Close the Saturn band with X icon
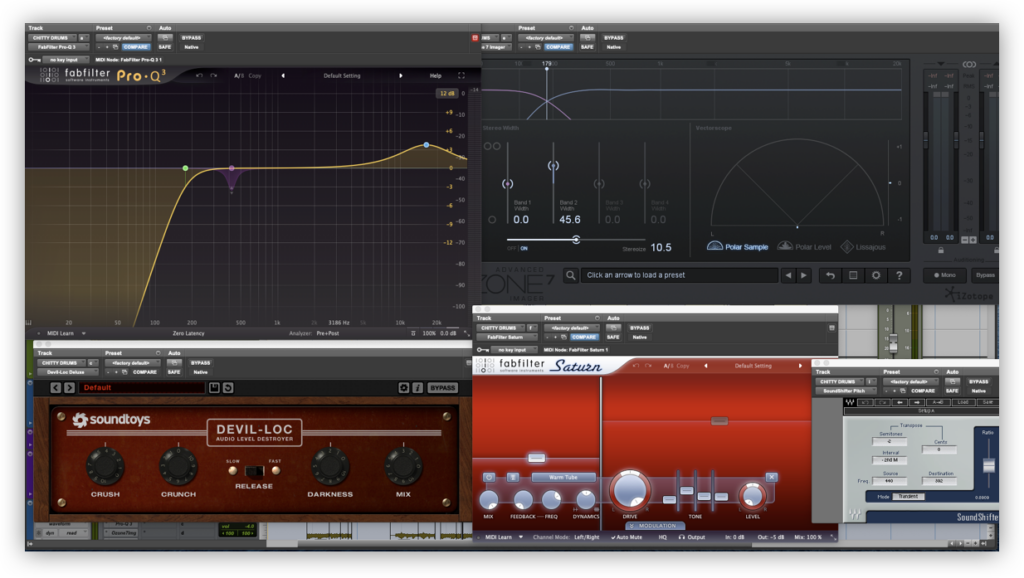Screen dimensions: 1024x578 point(771,477)
